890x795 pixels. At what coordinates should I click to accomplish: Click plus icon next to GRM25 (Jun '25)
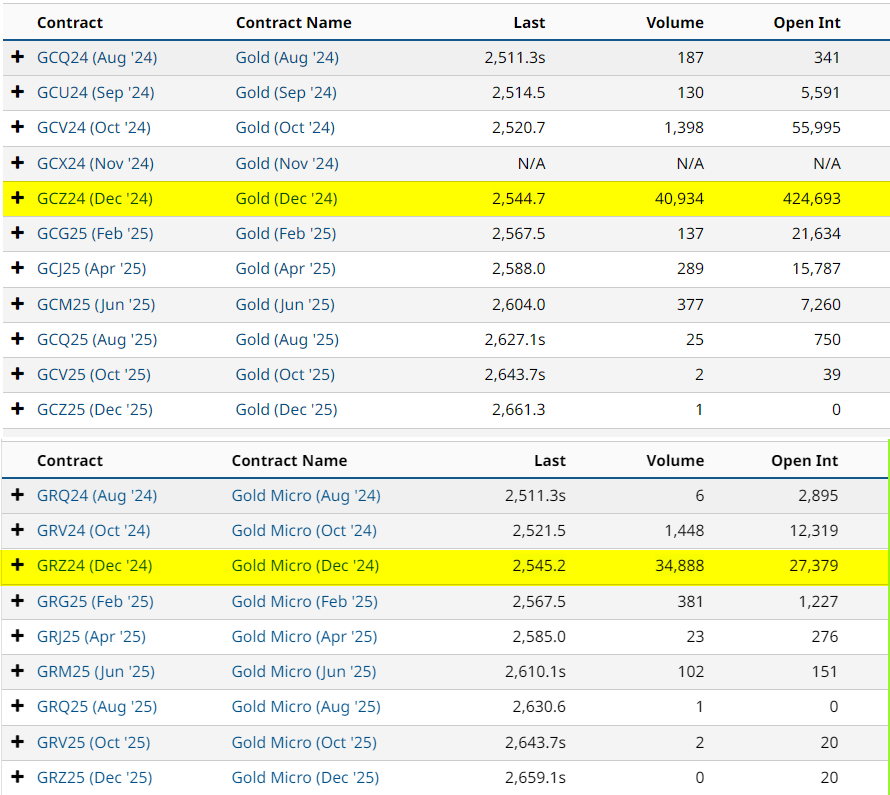17,671
